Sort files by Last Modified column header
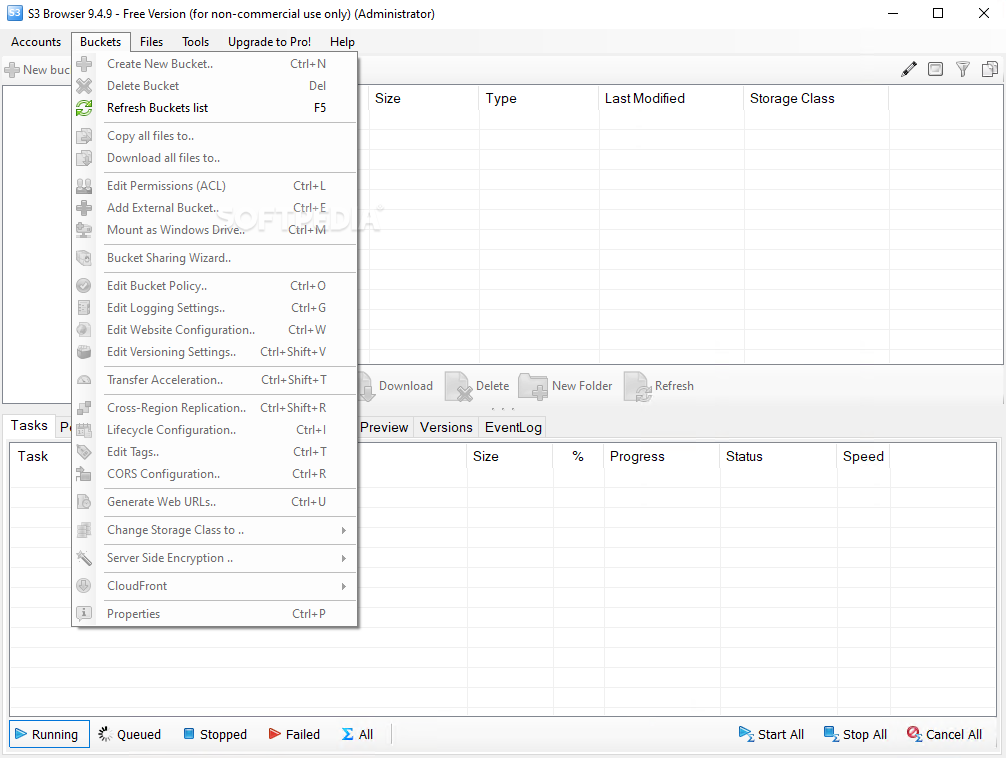The height and width of the screenshot is (758, 1006). 671,99
